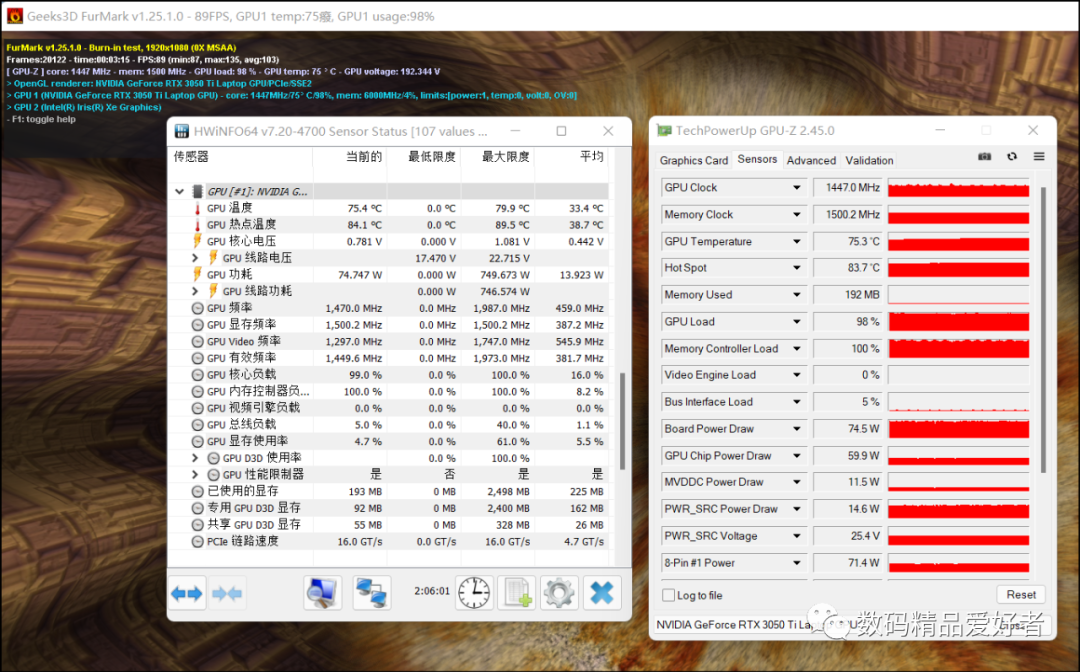Click circle icon of PCIe 链路速度 row
The image size is (1080, 672).
pos(197,541)
